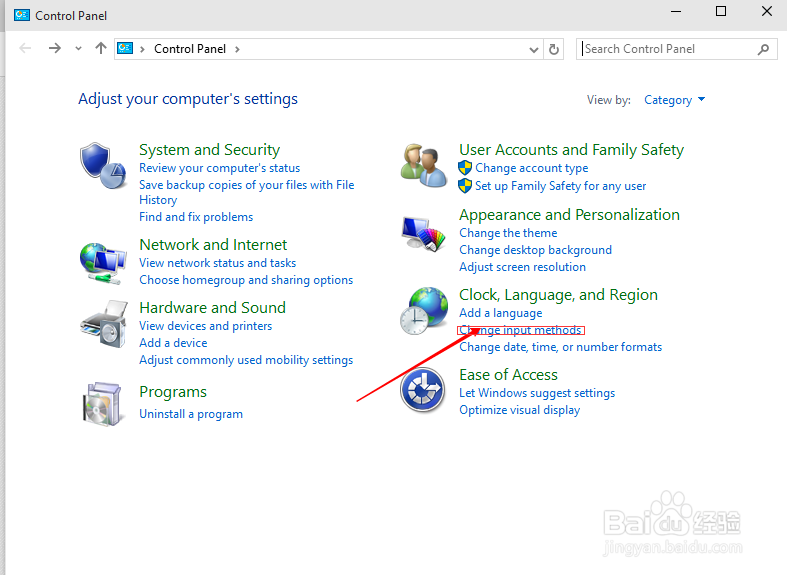Click the Network and Internet globe icon
Viewport: 787px width, 575px height.
tap(103, 262)
